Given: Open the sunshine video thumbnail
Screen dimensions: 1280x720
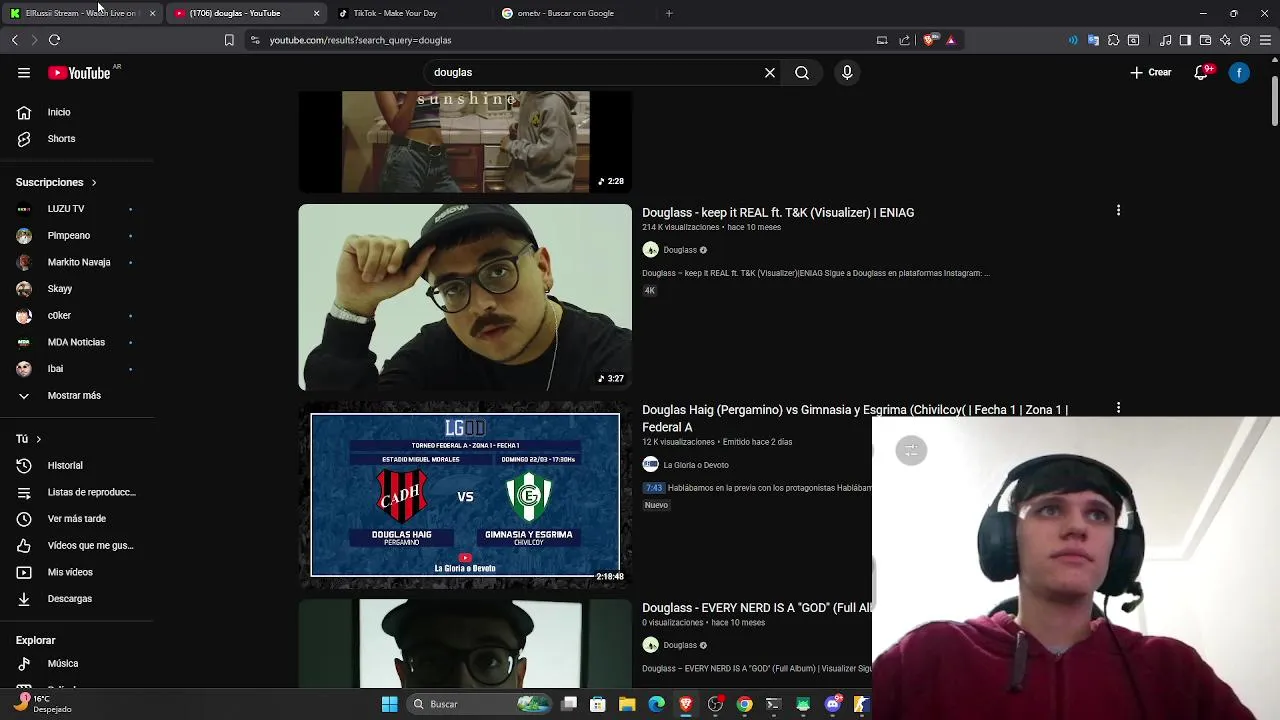Looking at the screenshot, I should pos(465,141).
